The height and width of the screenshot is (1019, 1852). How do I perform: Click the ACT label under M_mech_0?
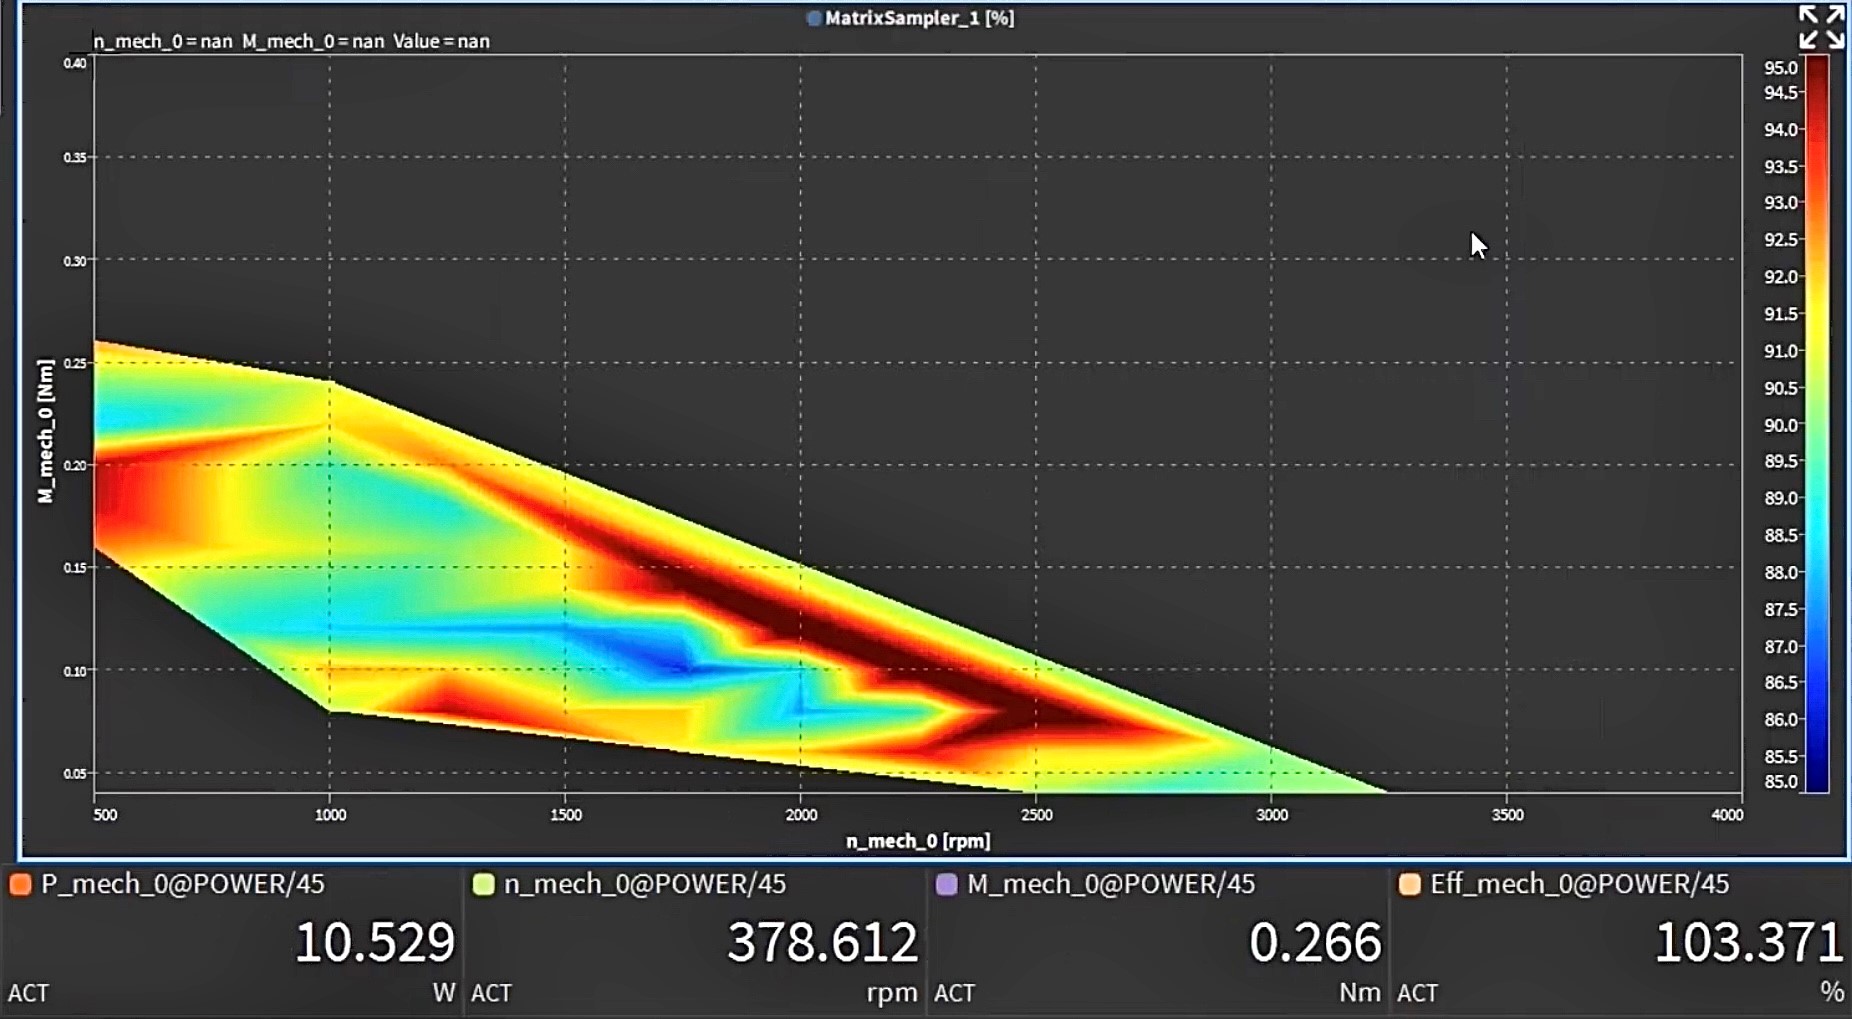point(954,993)
